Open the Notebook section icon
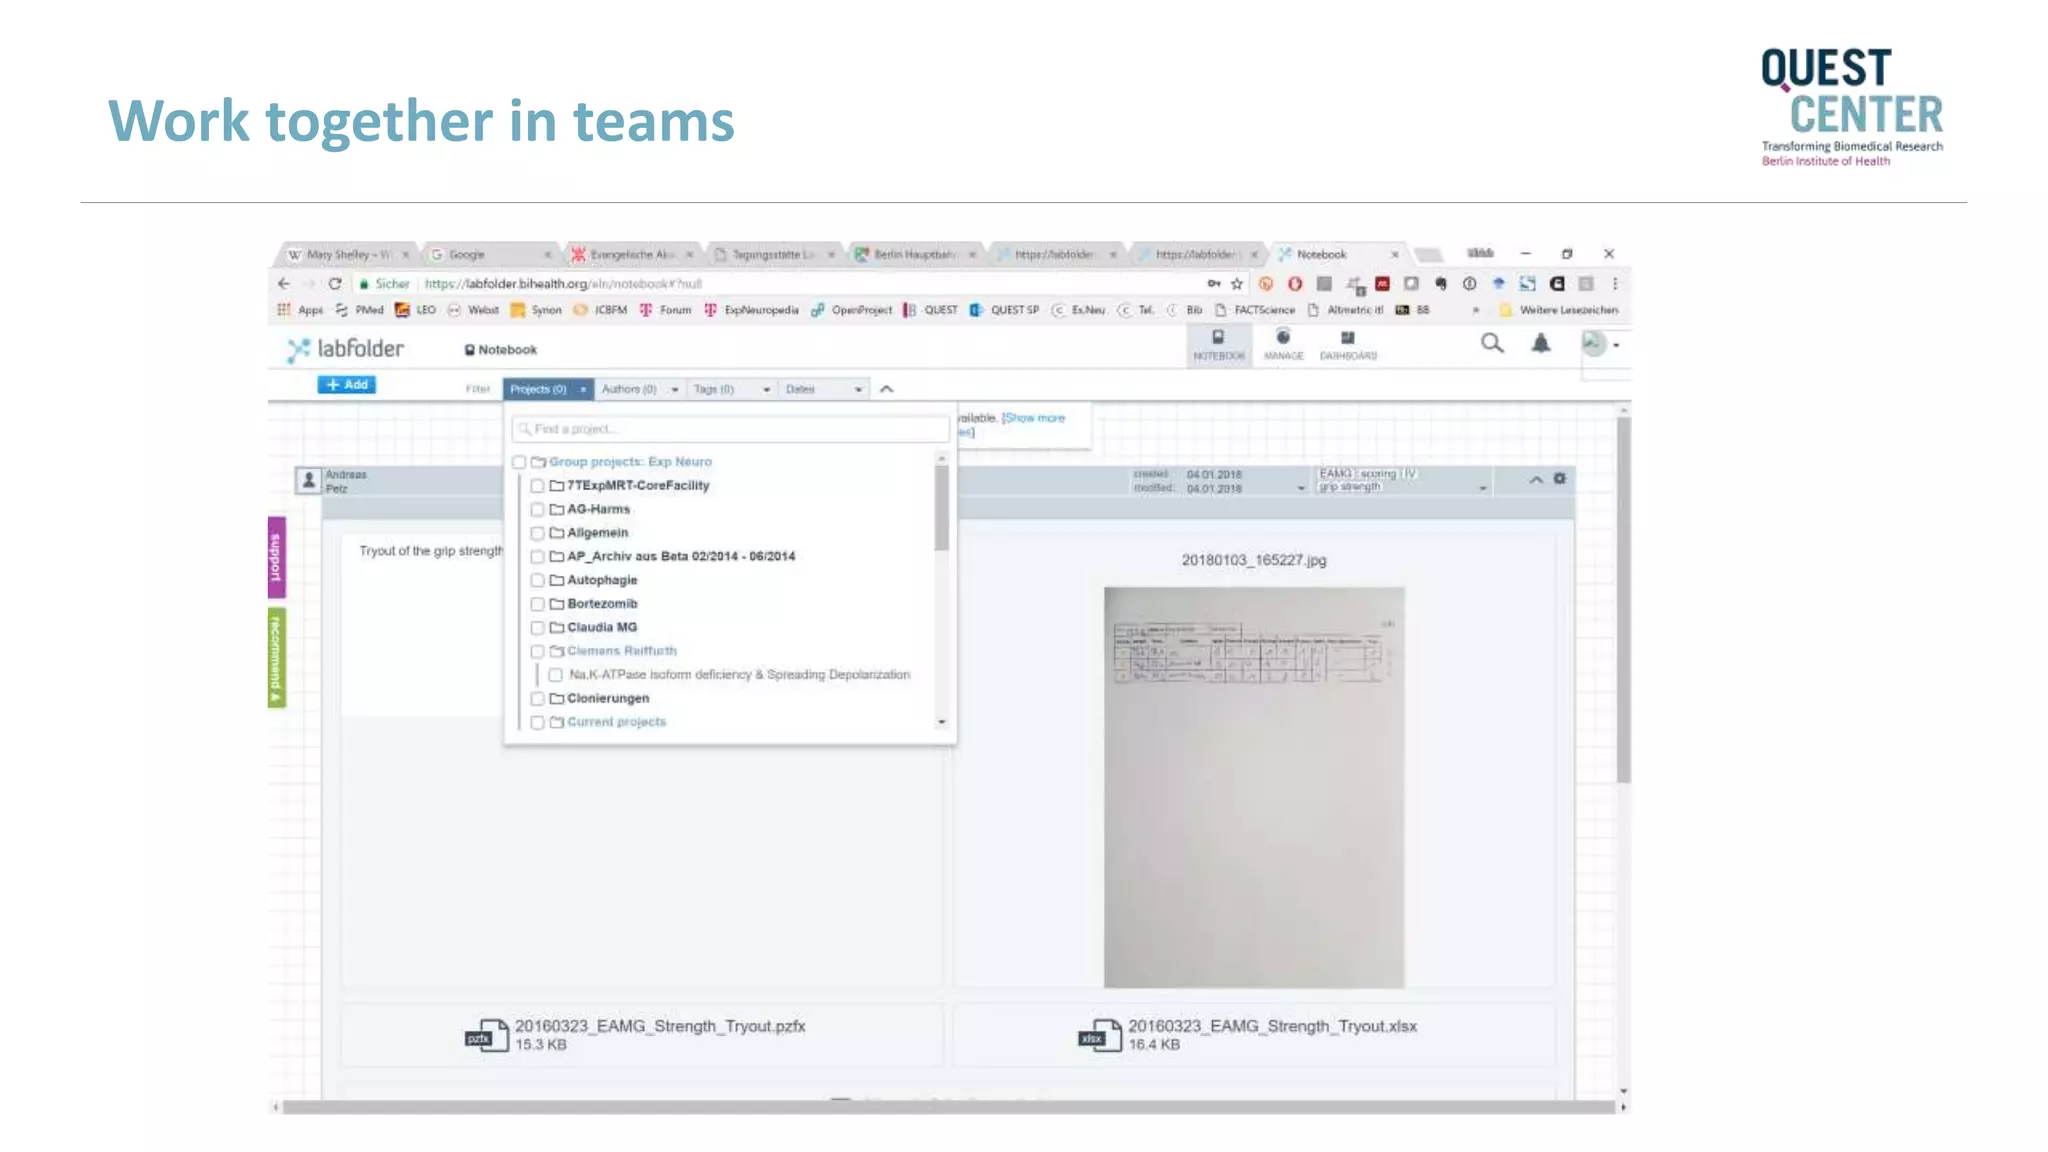The width and height of the screenshot is (2048, 1152). pos(1218,345)
